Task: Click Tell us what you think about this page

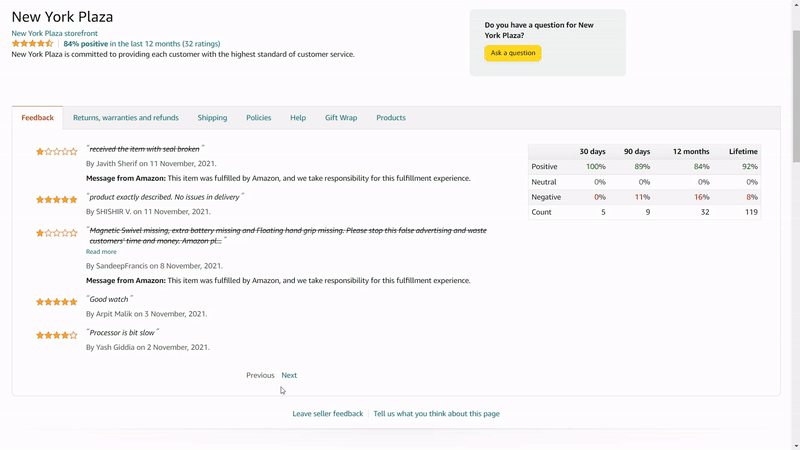Action: [436, 414]
